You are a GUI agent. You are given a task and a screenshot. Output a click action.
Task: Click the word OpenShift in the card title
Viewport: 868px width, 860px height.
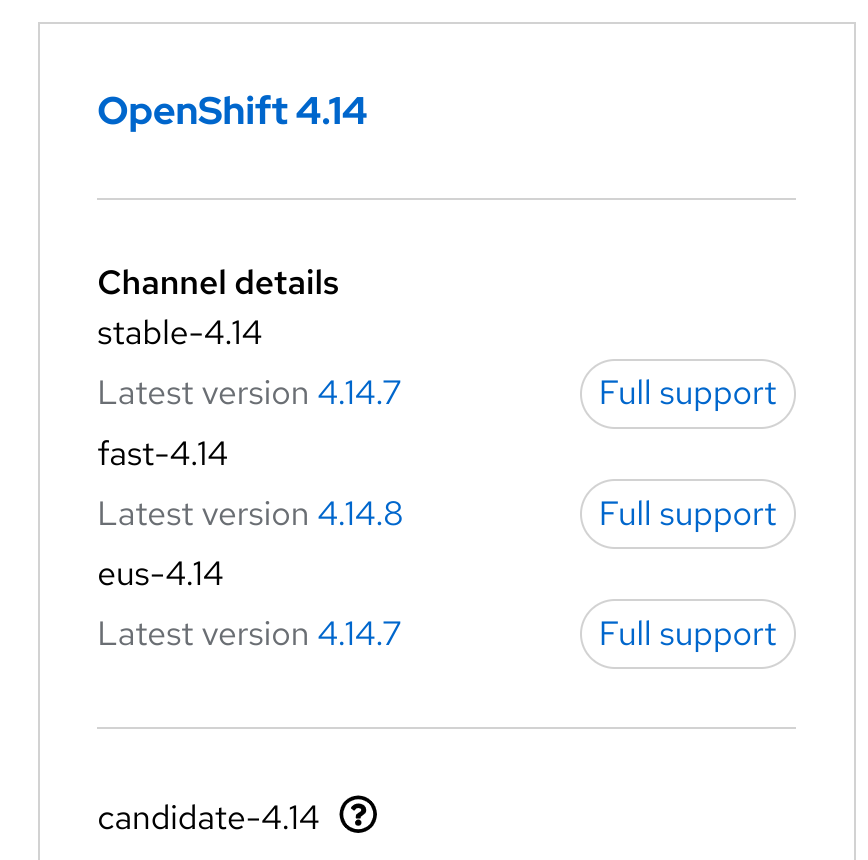193,111
